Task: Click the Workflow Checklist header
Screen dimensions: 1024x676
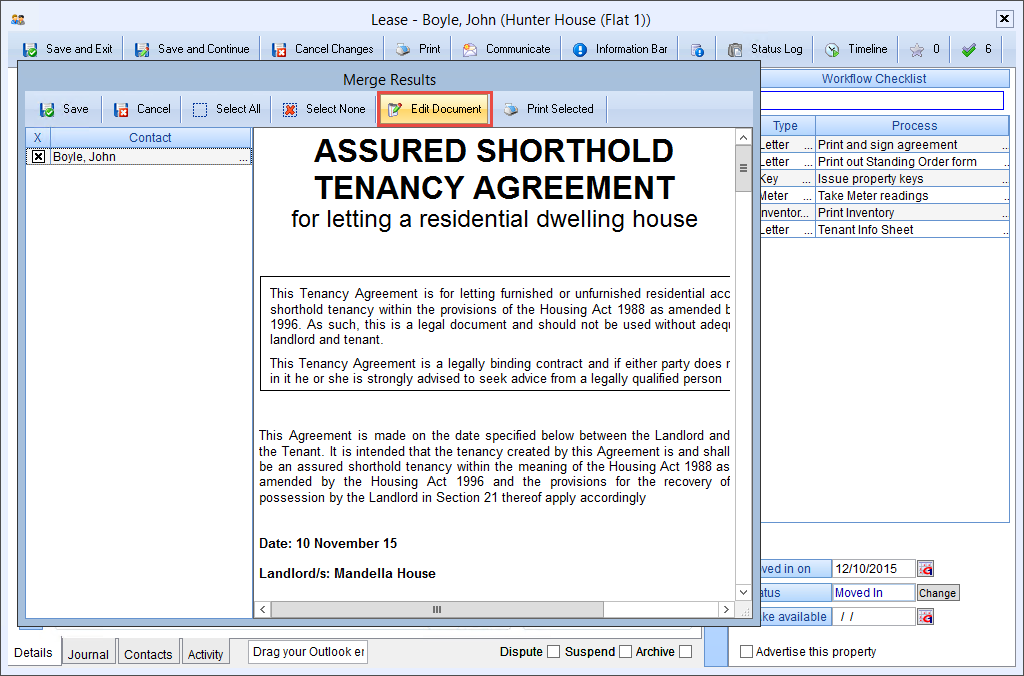Action: [874, 79]
